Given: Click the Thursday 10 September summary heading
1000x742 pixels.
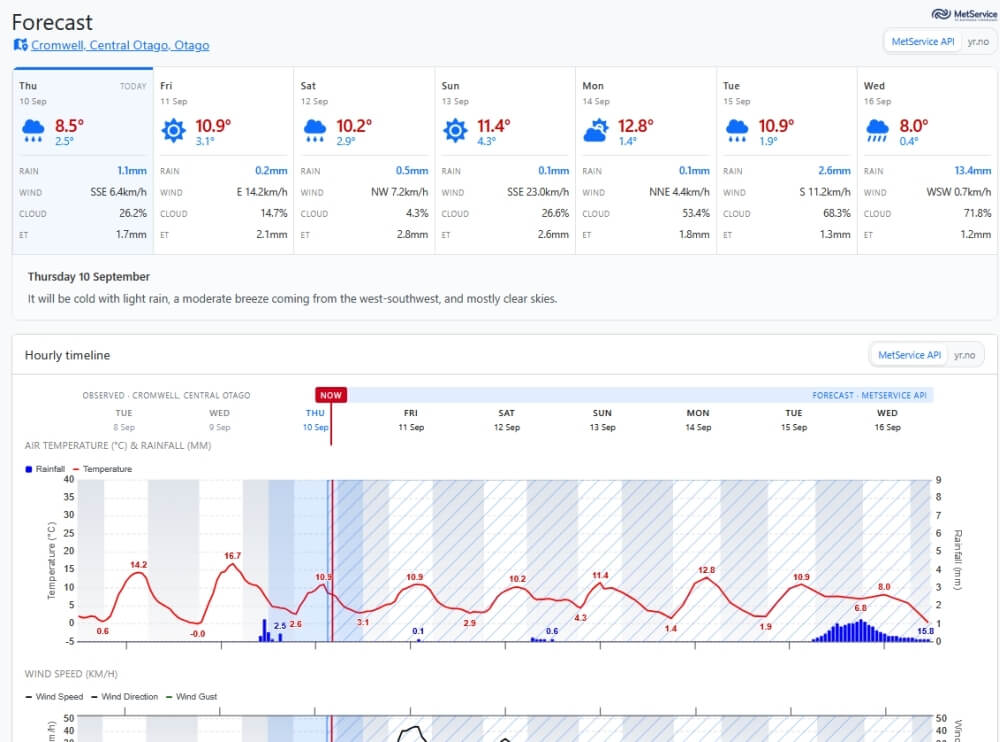Looking at the screenshot, I should click(x=89, y=276).
